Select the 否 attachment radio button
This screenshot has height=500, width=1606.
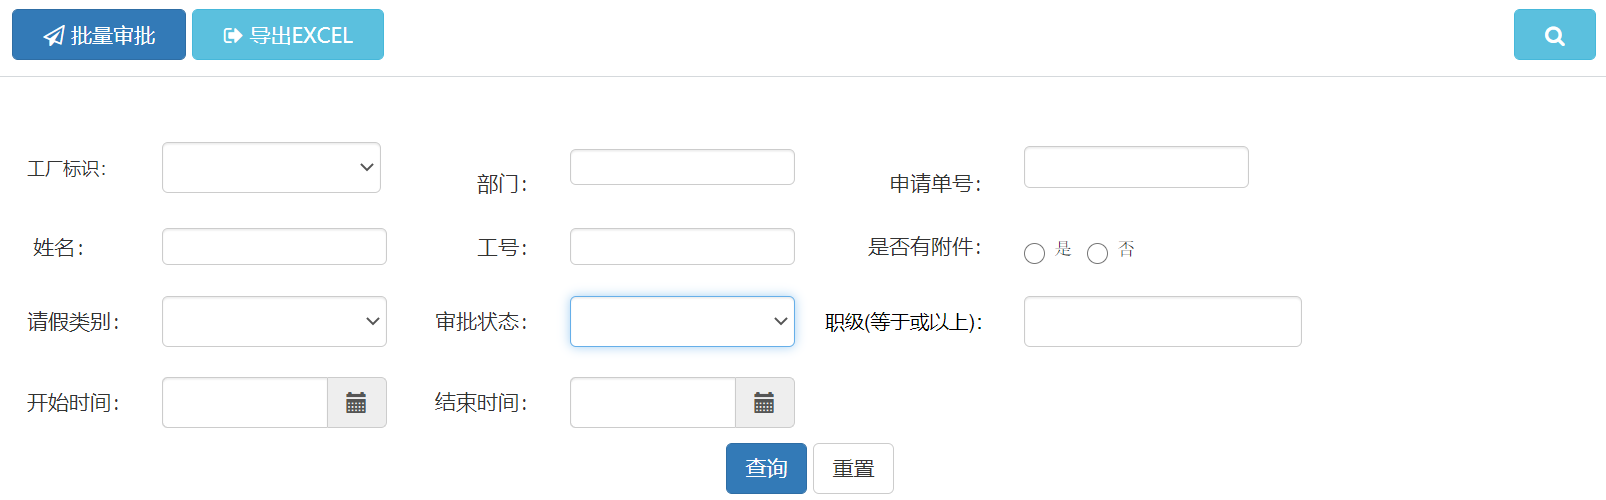tap(1097, 254)
